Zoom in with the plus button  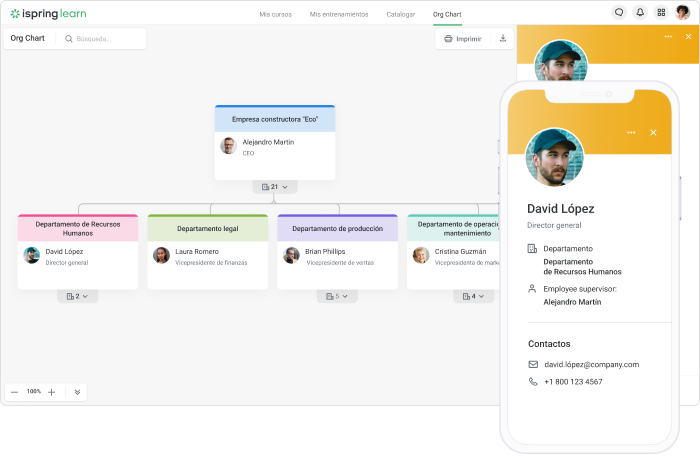(x=51, y=392)
